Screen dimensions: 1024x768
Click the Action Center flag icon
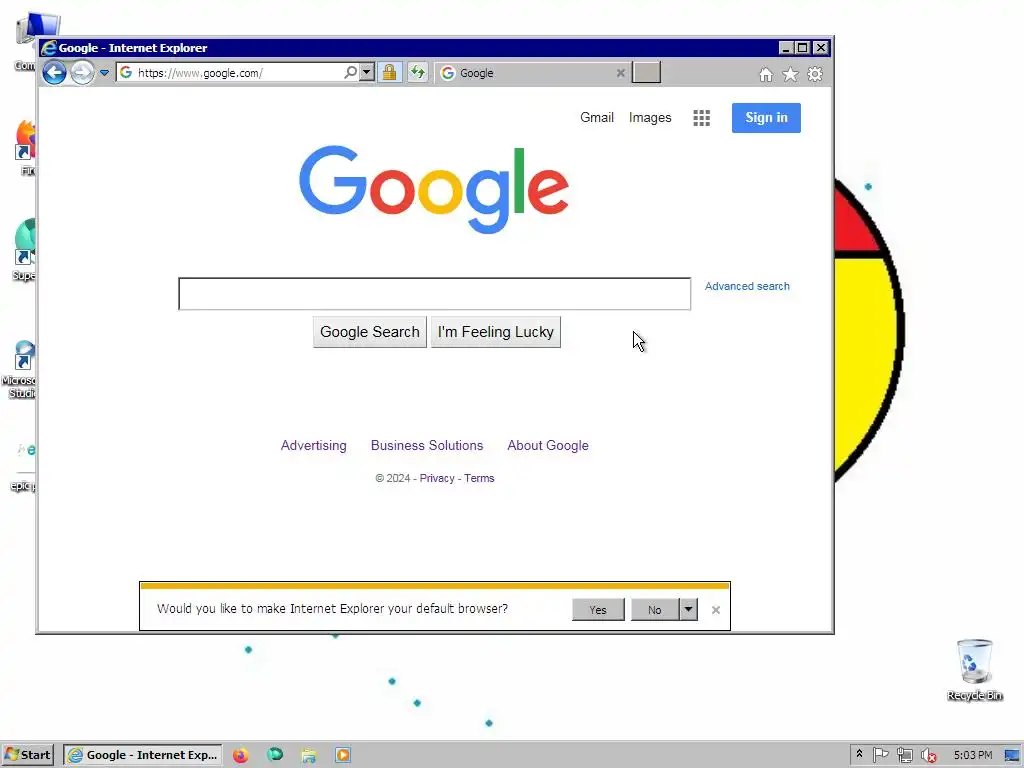coord(880,755)
